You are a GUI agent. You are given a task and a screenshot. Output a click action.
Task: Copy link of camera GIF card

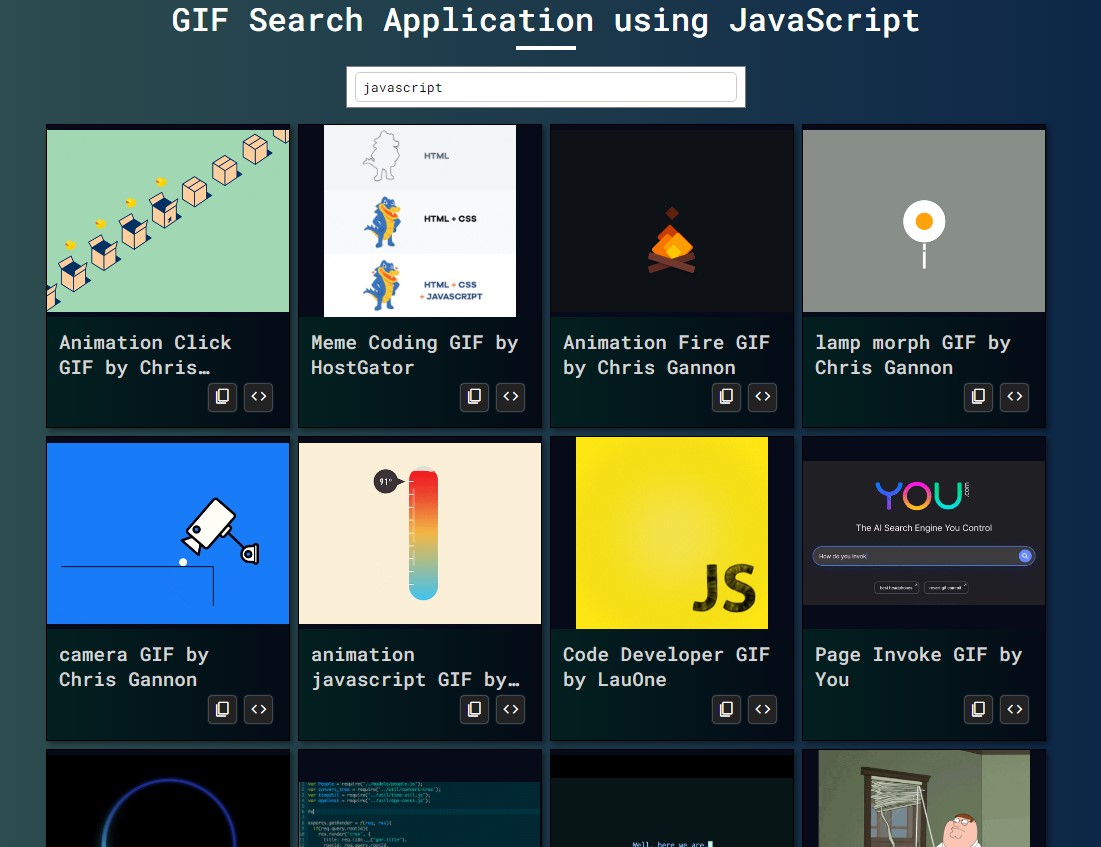coord(222,709)
